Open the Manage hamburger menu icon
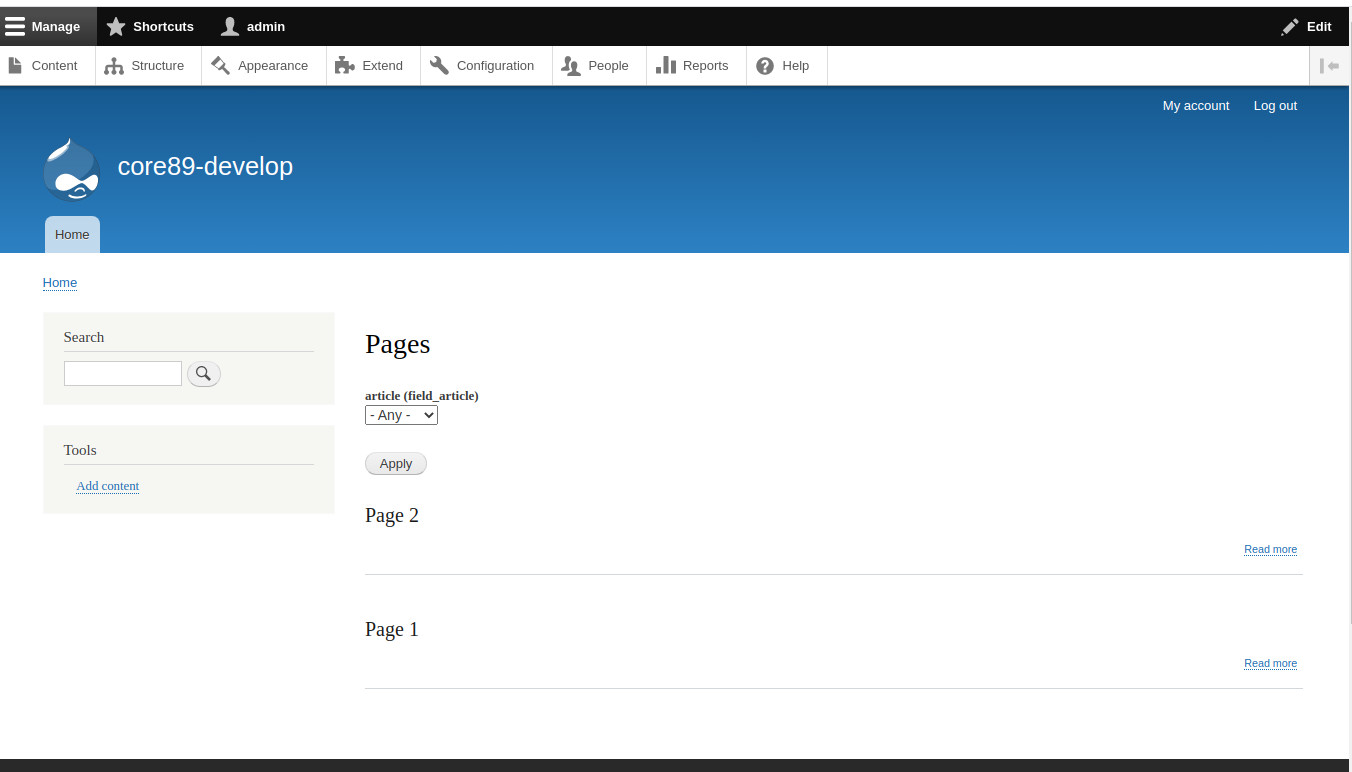Screen dimensions: 1352x772 pos(15,26)
